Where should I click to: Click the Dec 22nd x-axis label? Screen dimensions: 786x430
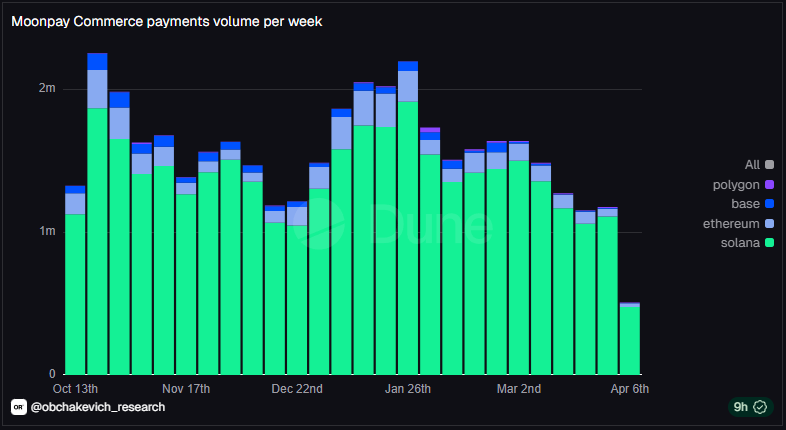[297, 388]
